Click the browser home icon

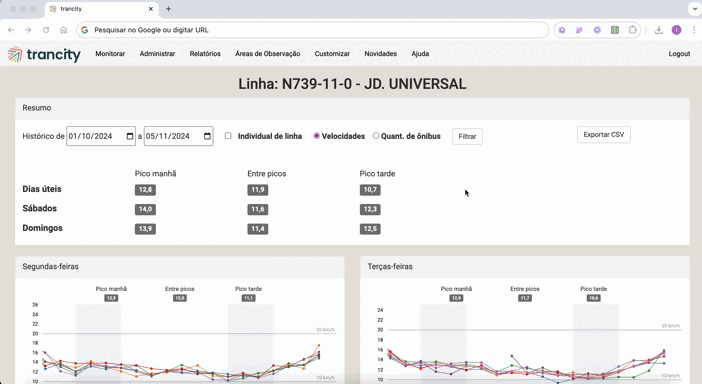tap(64, 30)
